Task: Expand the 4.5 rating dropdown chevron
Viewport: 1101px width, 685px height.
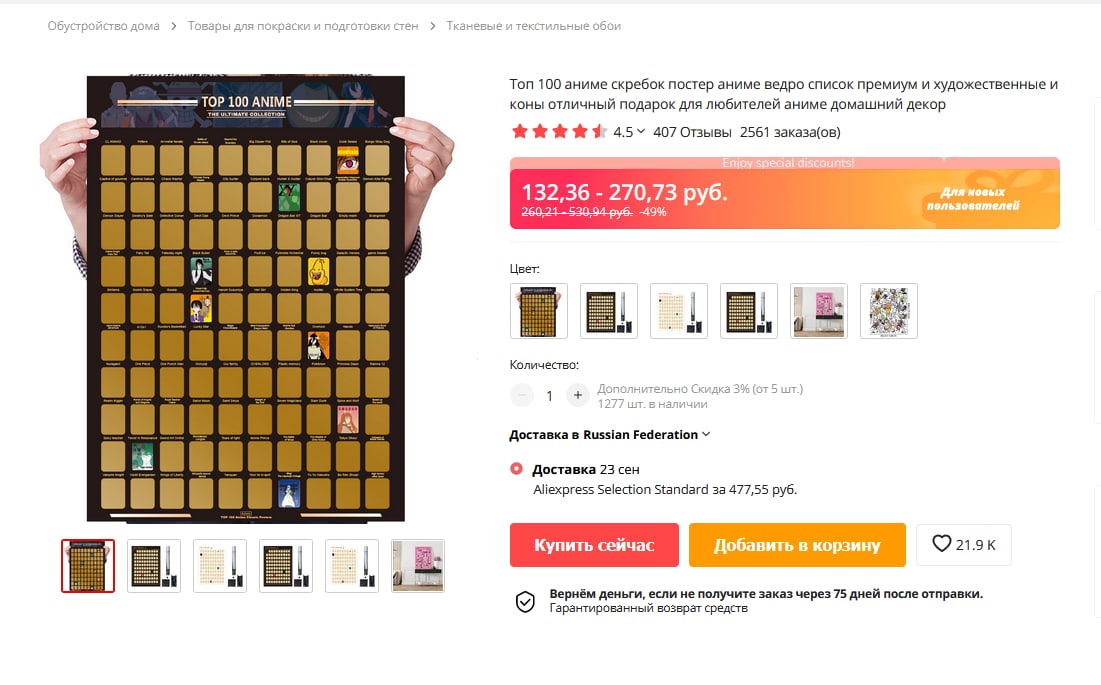Action: pyautogui.click(x=640, y=131)
